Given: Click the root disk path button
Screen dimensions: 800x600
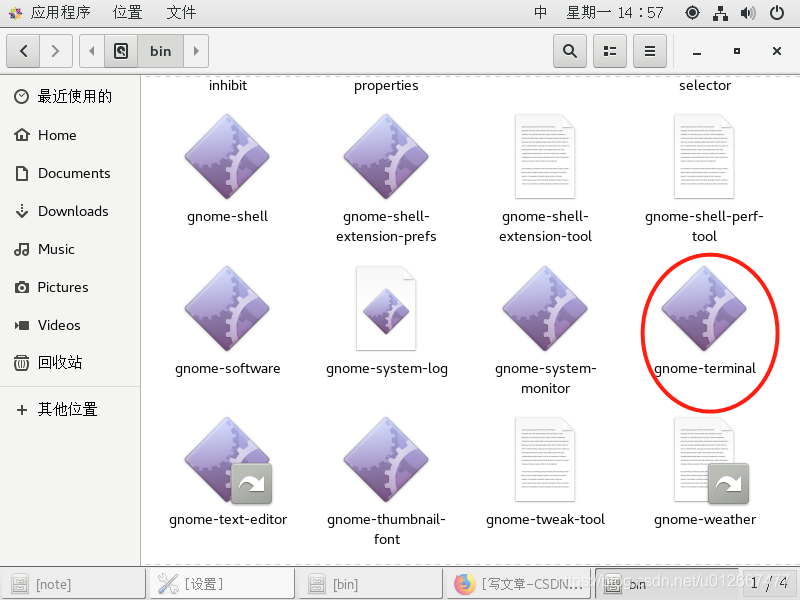Looking at the screenshot, I should tap(121, 51).
